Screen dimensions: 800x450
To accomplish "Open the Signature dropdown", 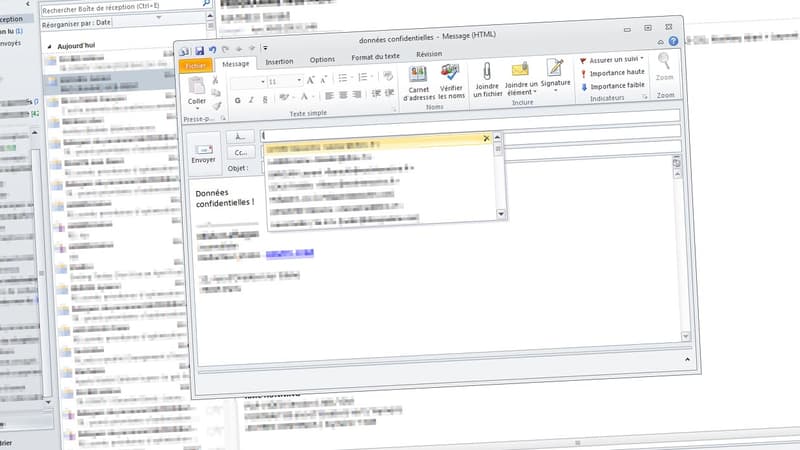I will tap(555, 74).
